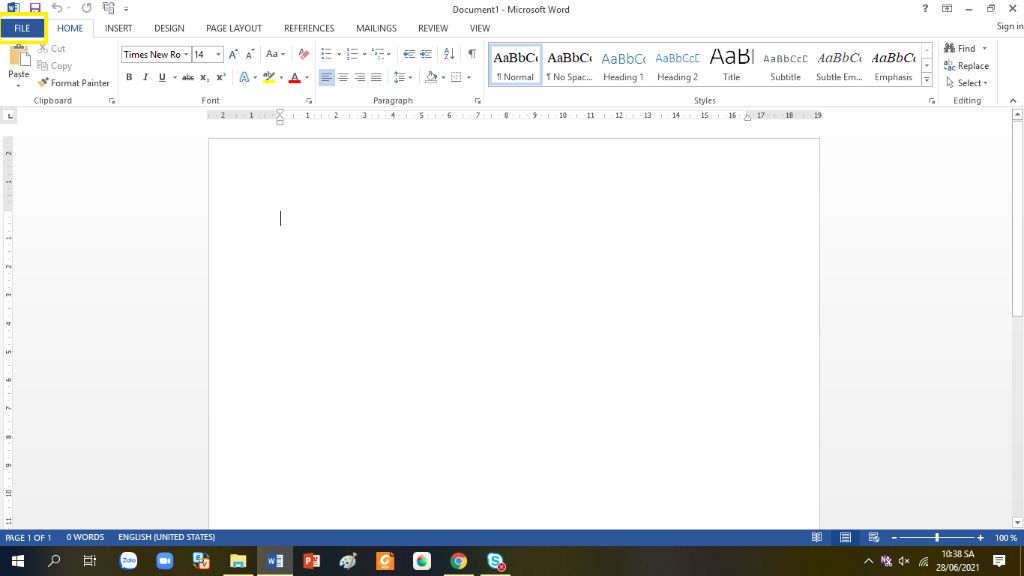Screen dimensions: 1024x576
Task: Apply the Title style
Action: pos(731,65)
